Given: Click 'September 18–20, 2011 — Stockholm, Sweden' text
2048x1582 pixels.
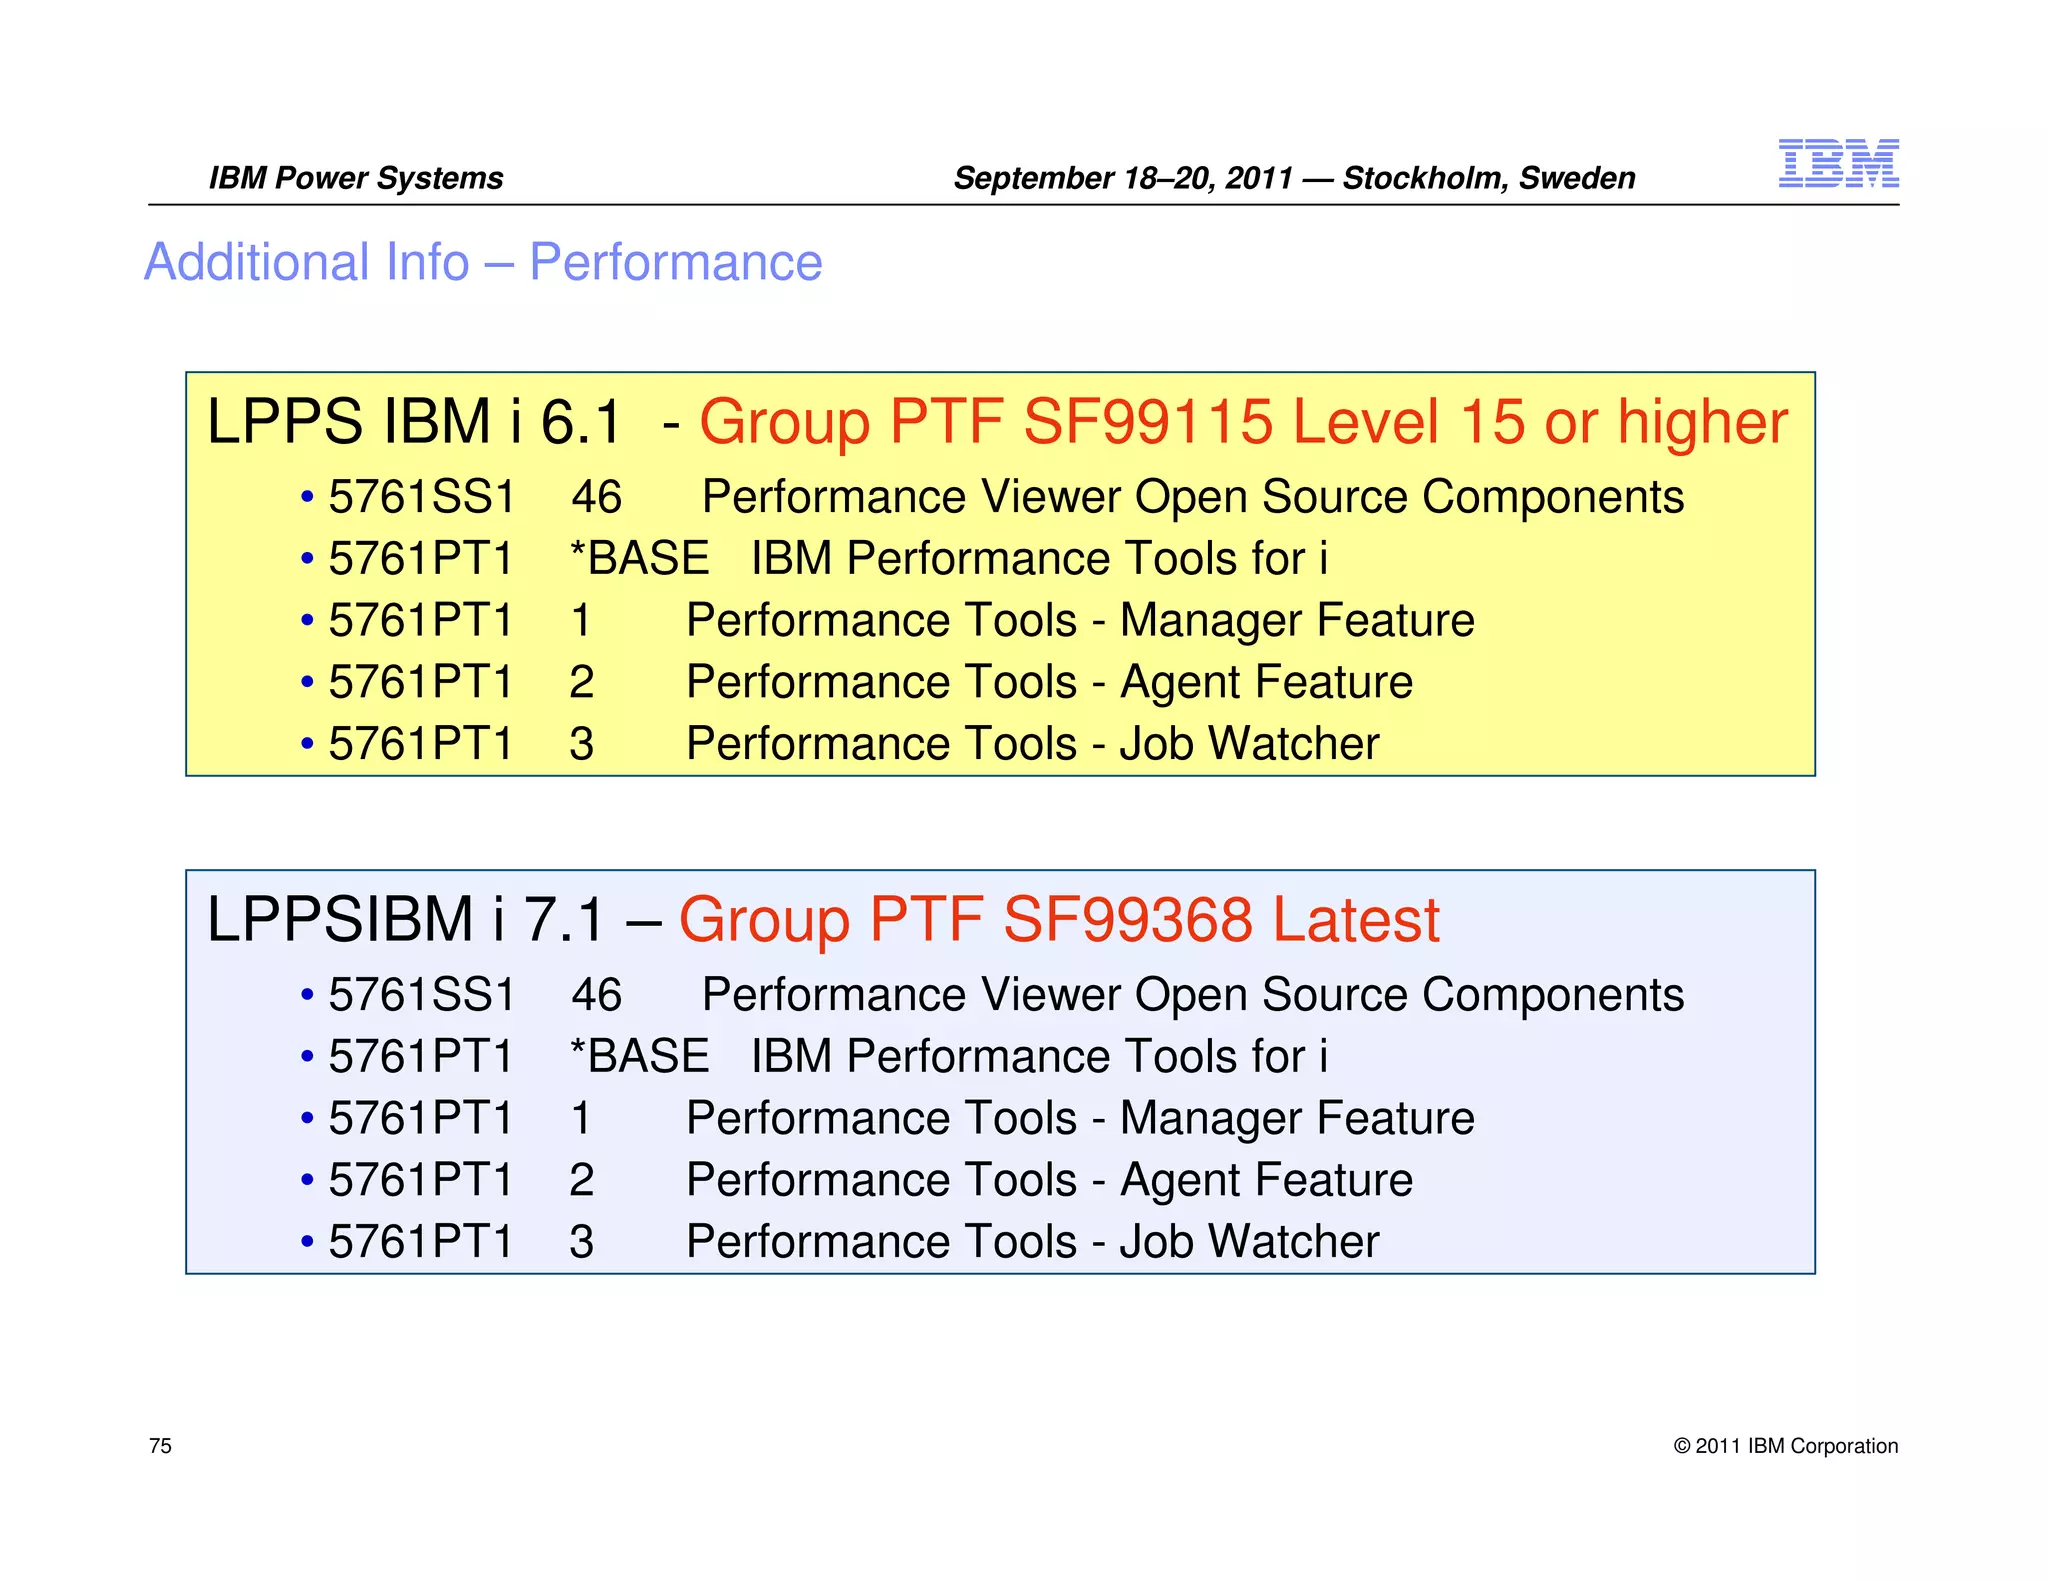Looking at the screenshot, I should pos(1294,178).
